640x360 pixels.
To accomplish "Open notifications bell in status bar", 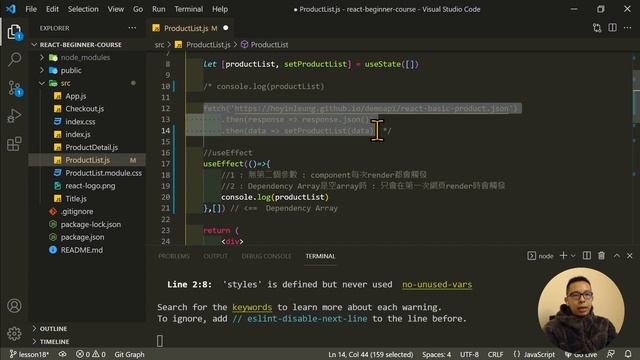I will click(x=628, y=354).
